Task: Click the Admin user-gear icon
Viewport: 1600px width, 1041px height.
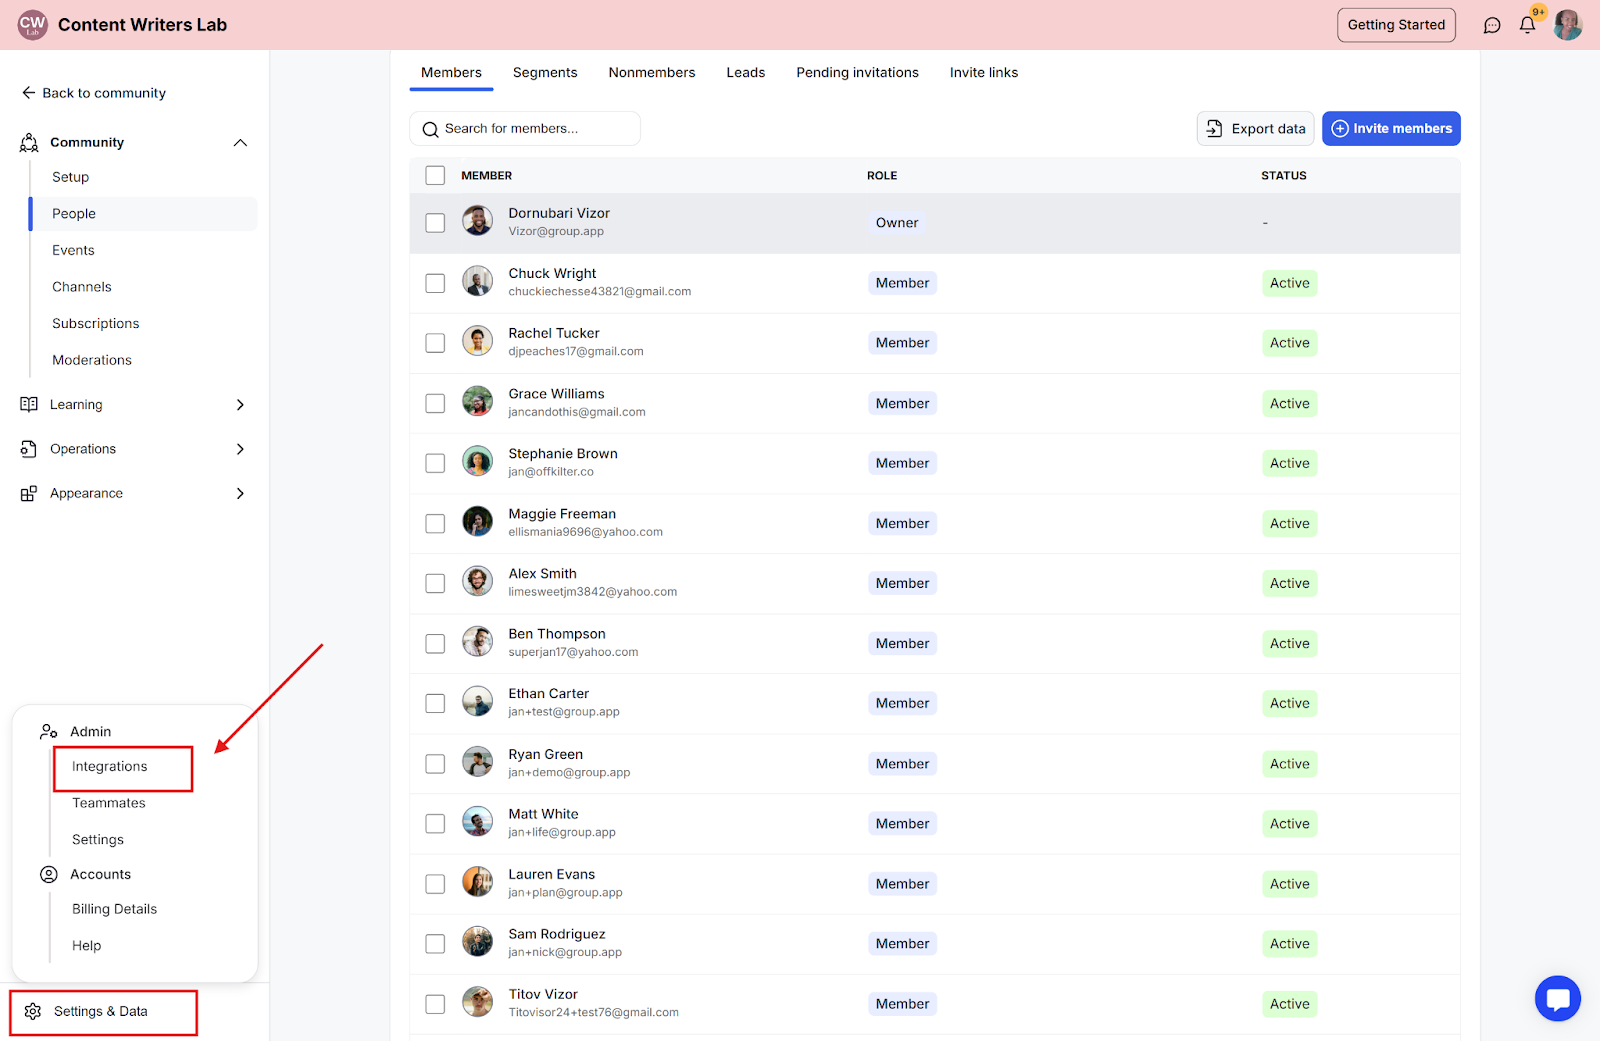Action: pos(49,732)
